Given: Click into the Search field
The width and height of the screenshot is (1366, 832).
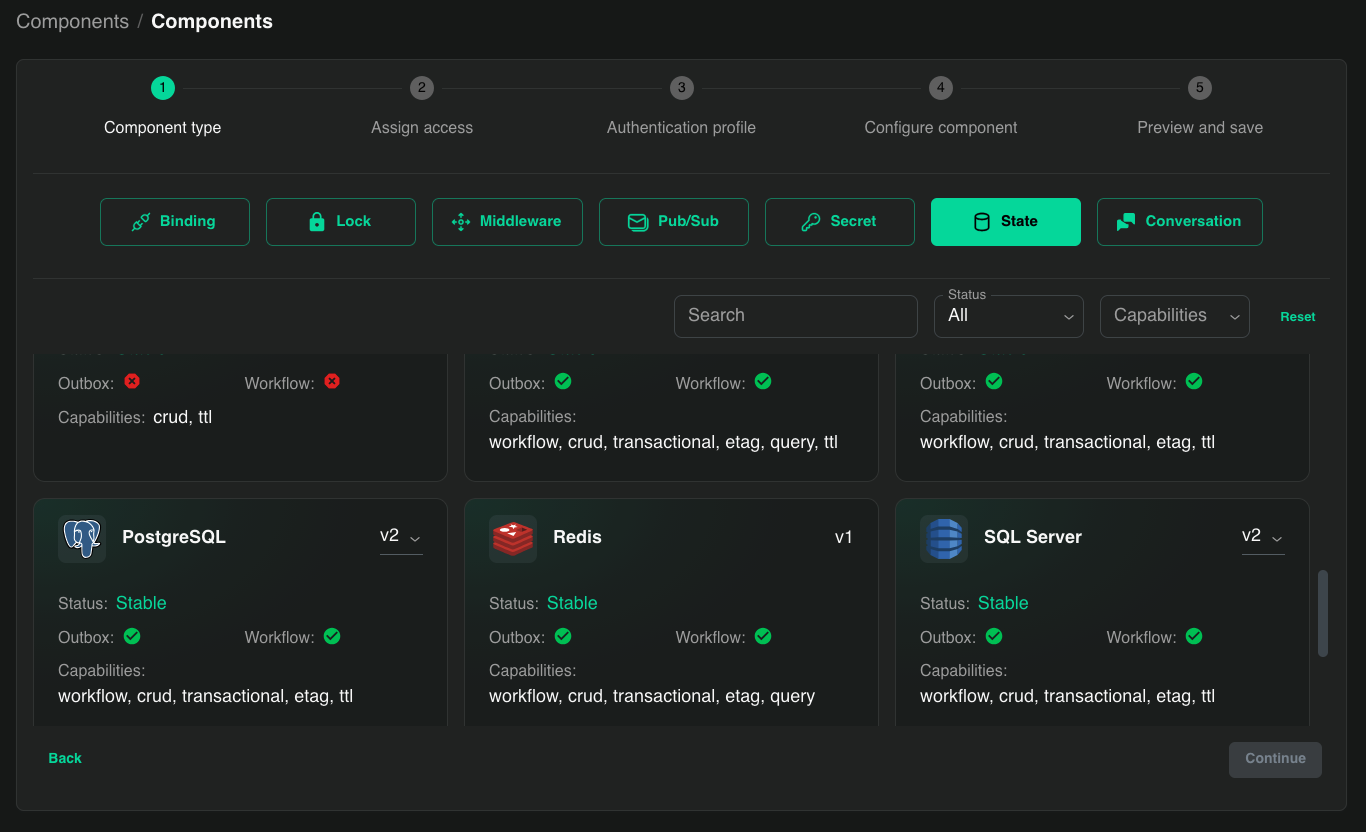Looking at the screenshot, I should click(x=796, y=316).
